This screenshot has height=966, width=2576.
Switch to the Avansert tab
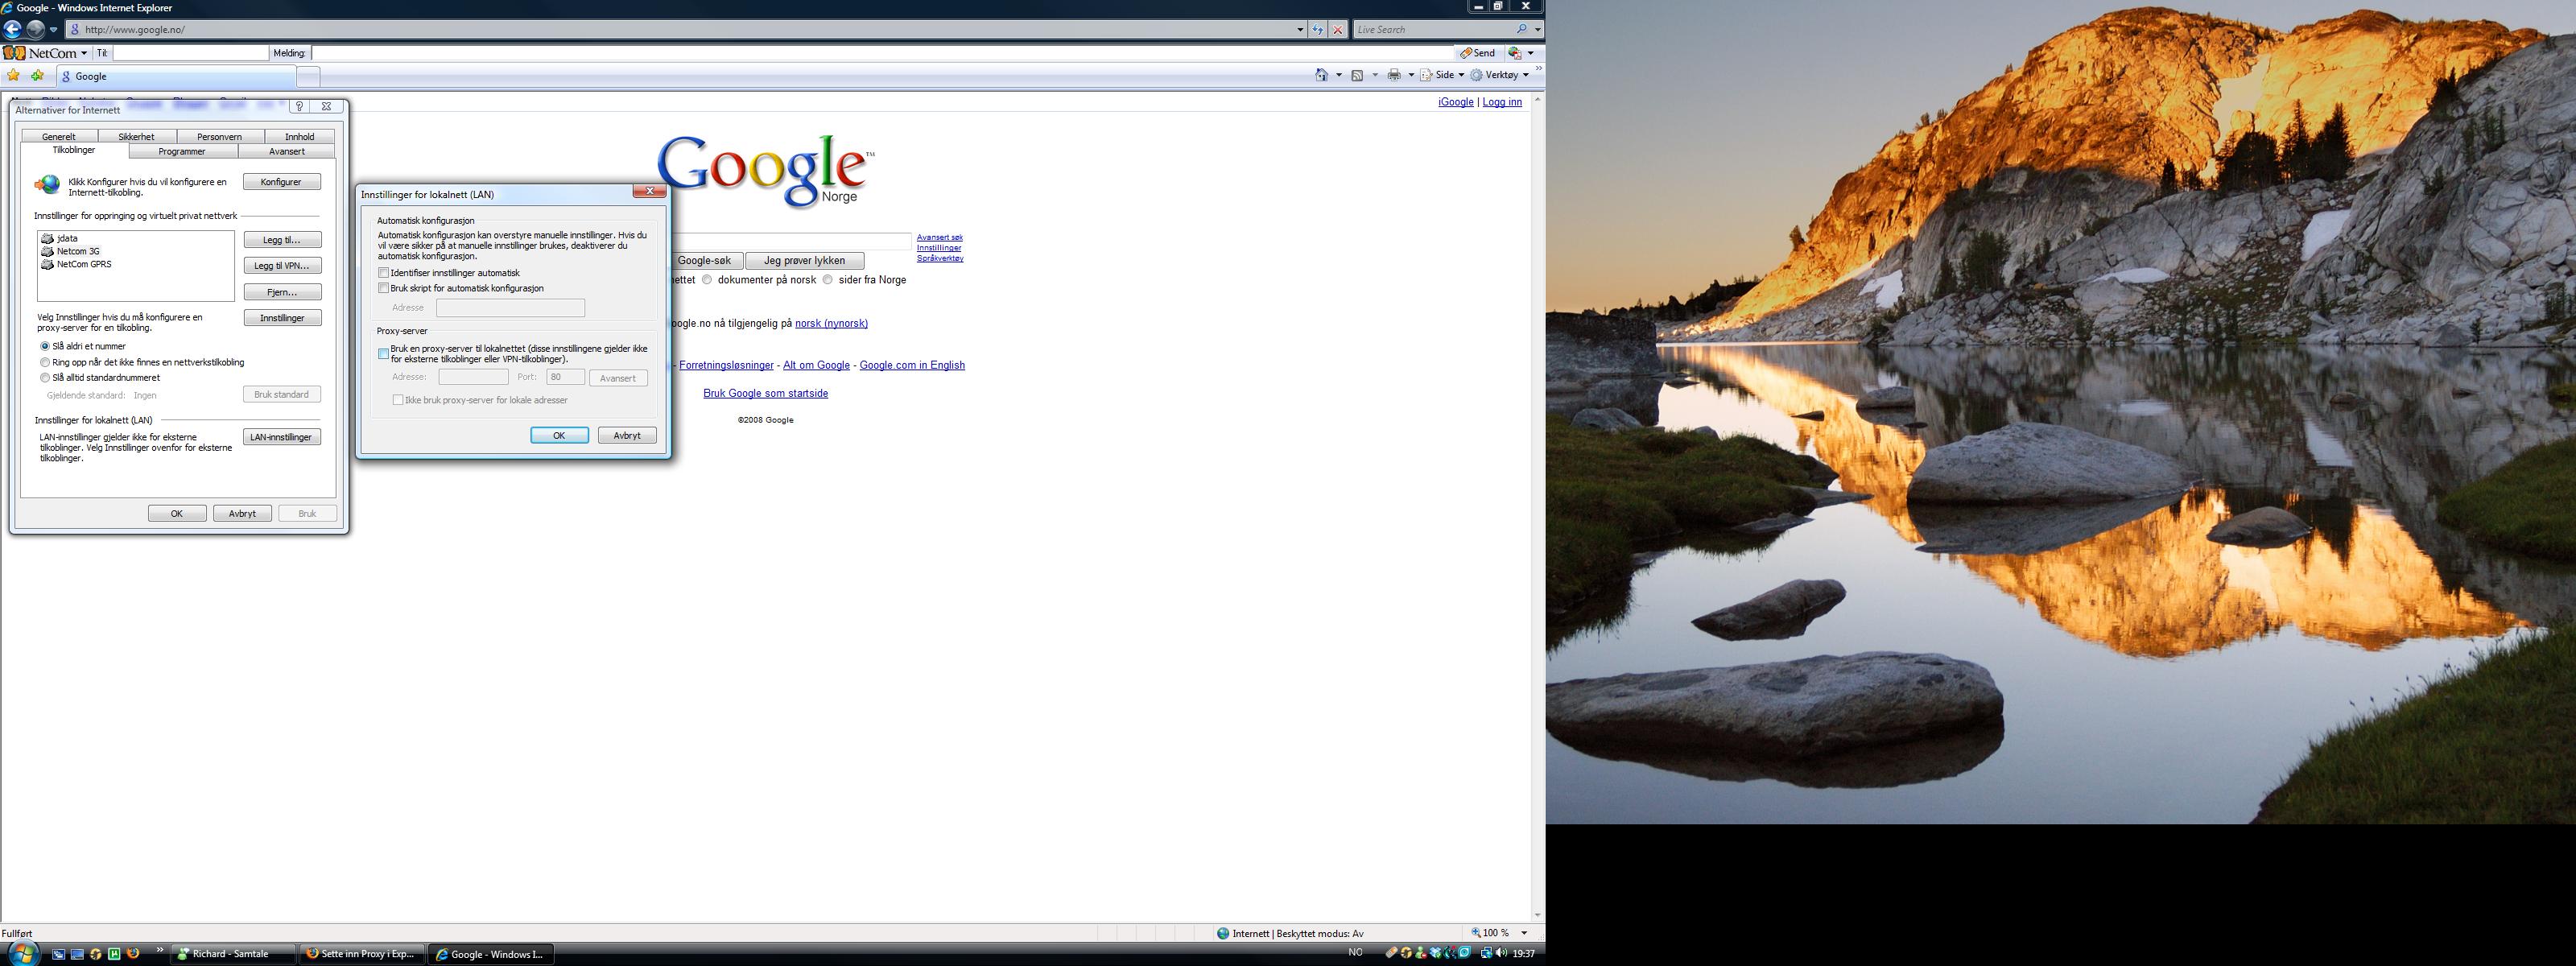click(287, 151)
